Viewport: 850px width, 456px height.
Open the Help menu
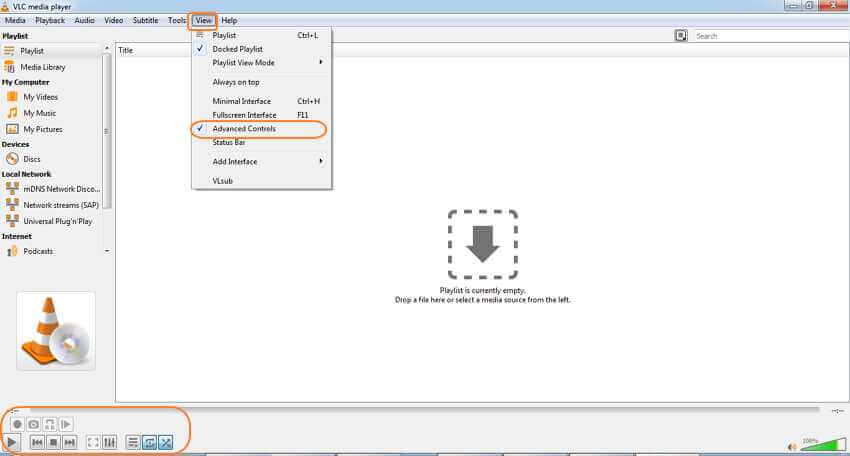(229, 21)
